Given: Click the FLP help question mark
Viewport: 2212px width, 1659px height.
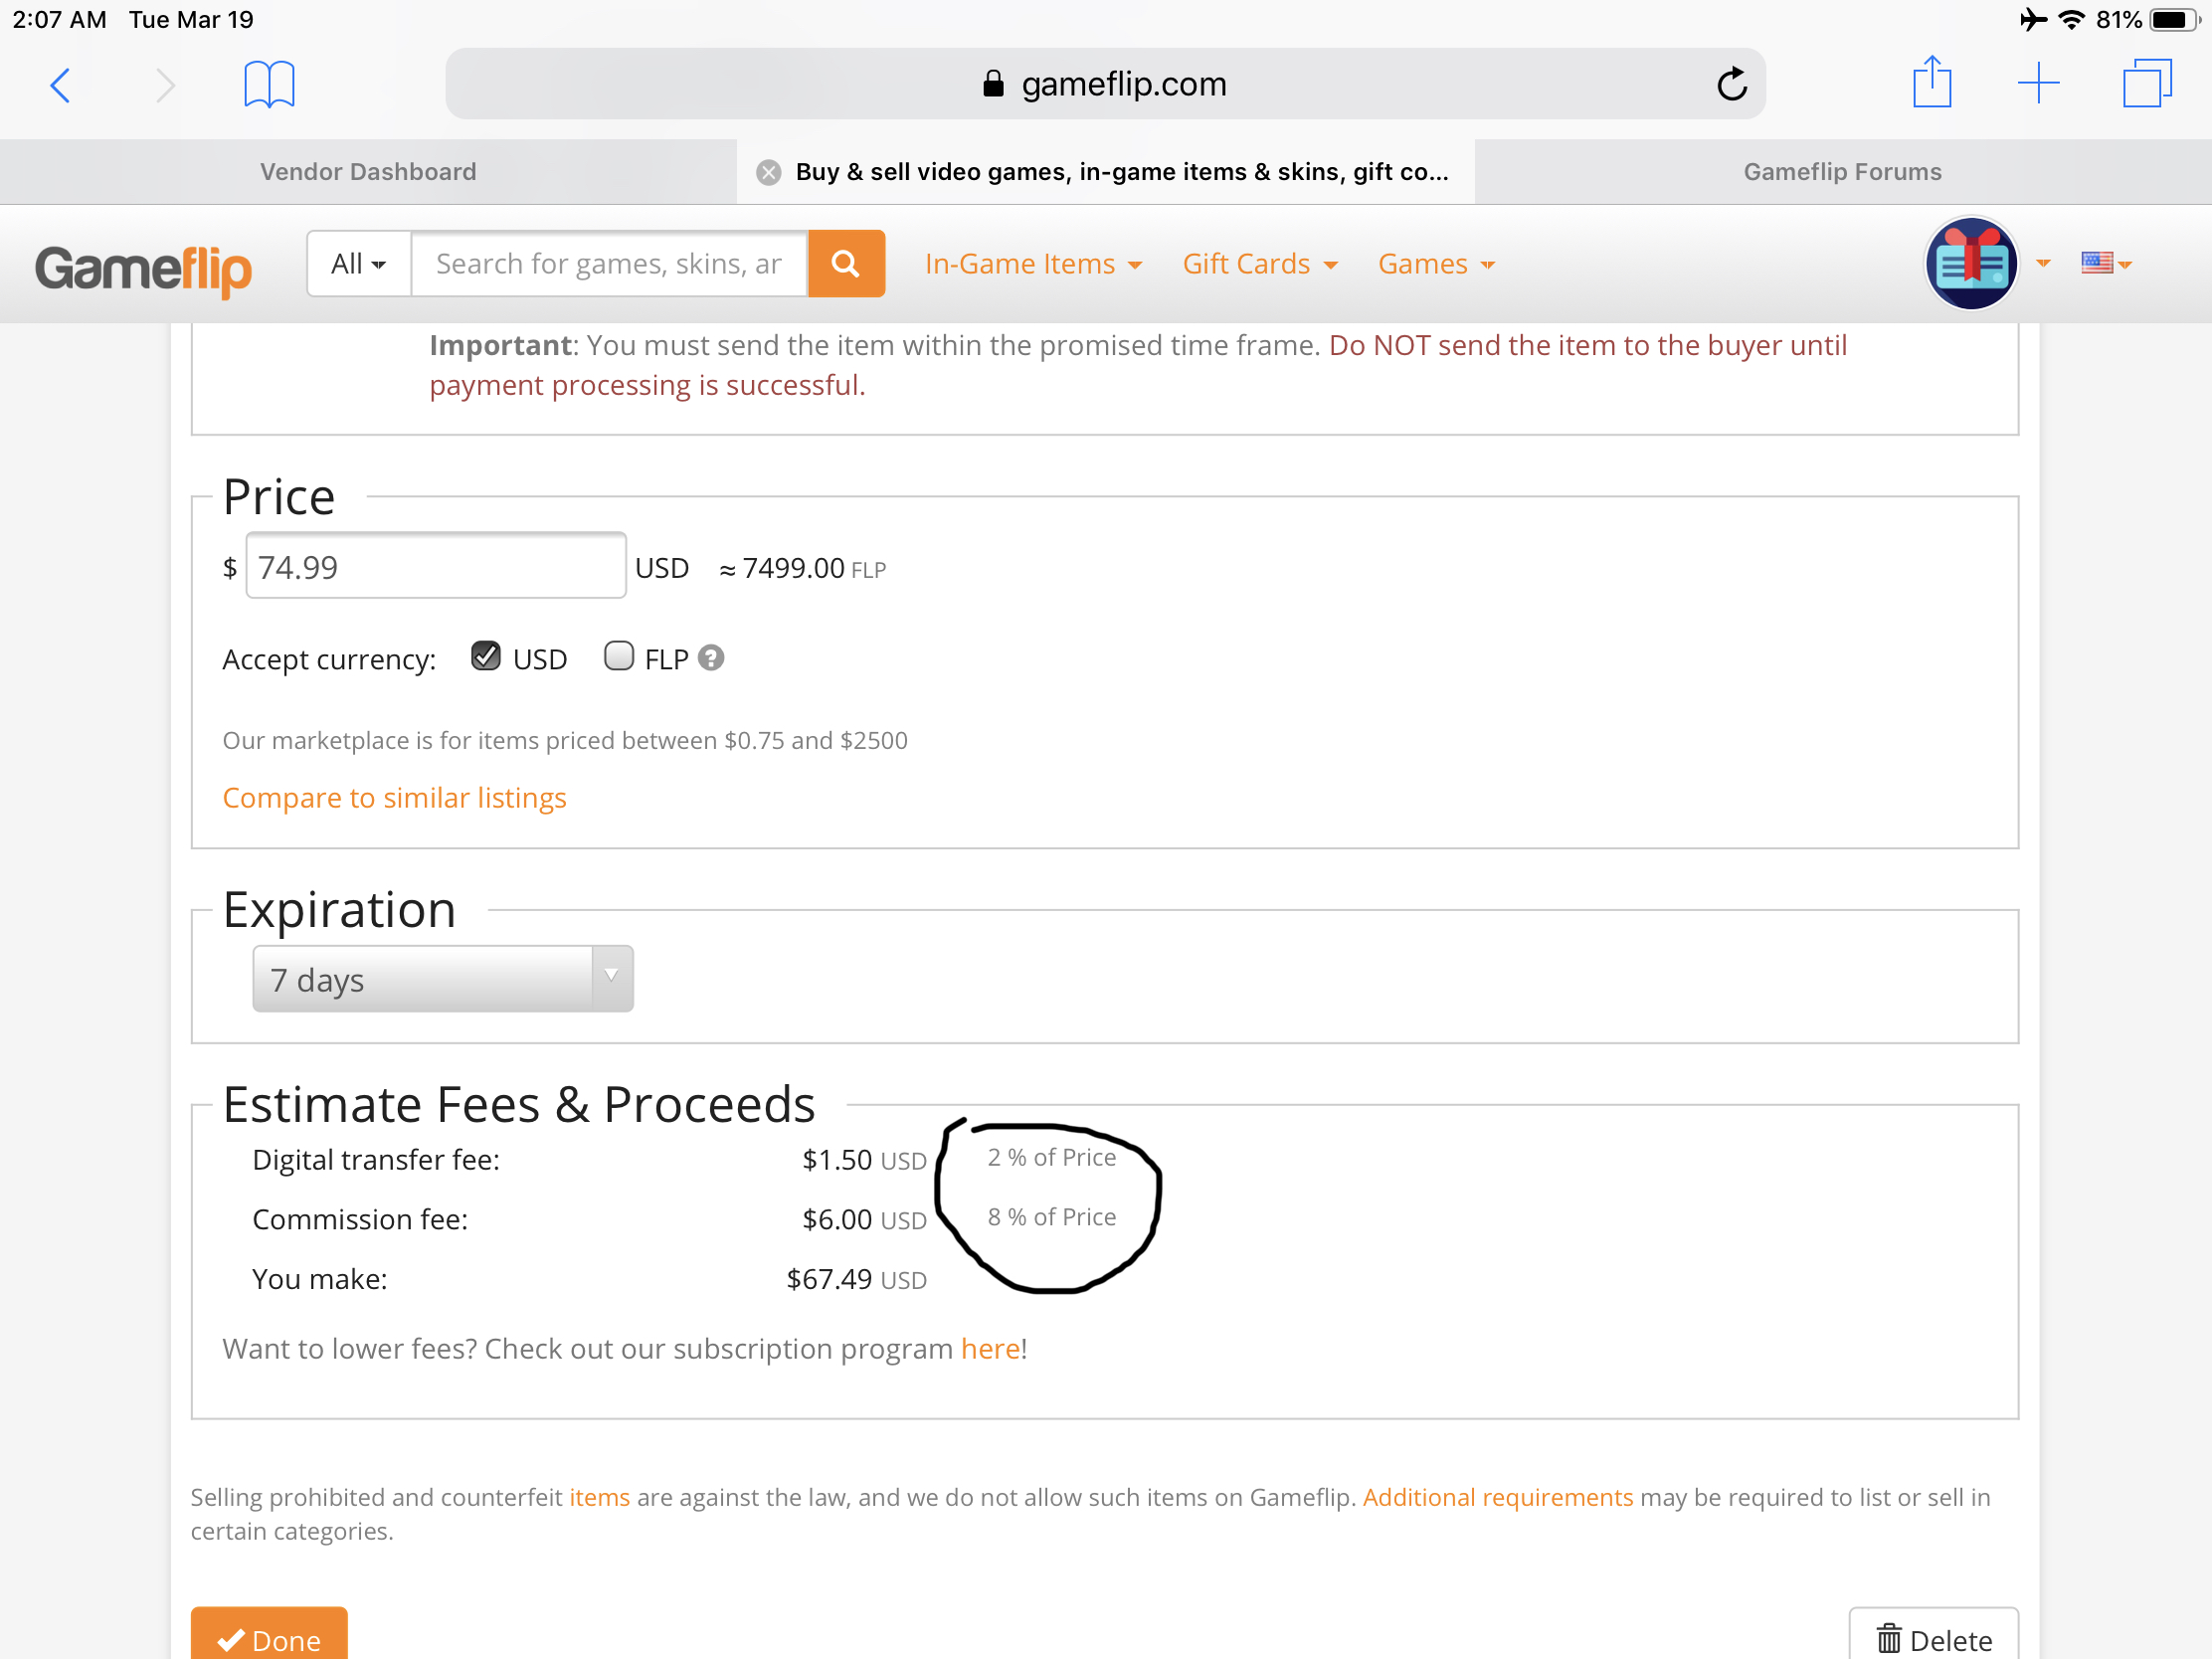Looking at the screenshot, I should (x=711, y=658).
